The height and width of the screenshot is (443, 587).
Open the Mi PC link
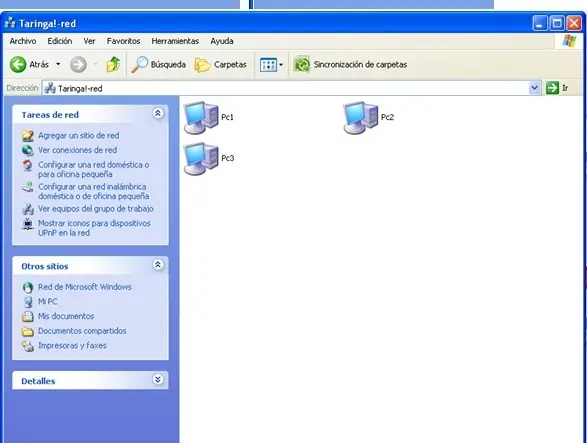coord(48,301)
